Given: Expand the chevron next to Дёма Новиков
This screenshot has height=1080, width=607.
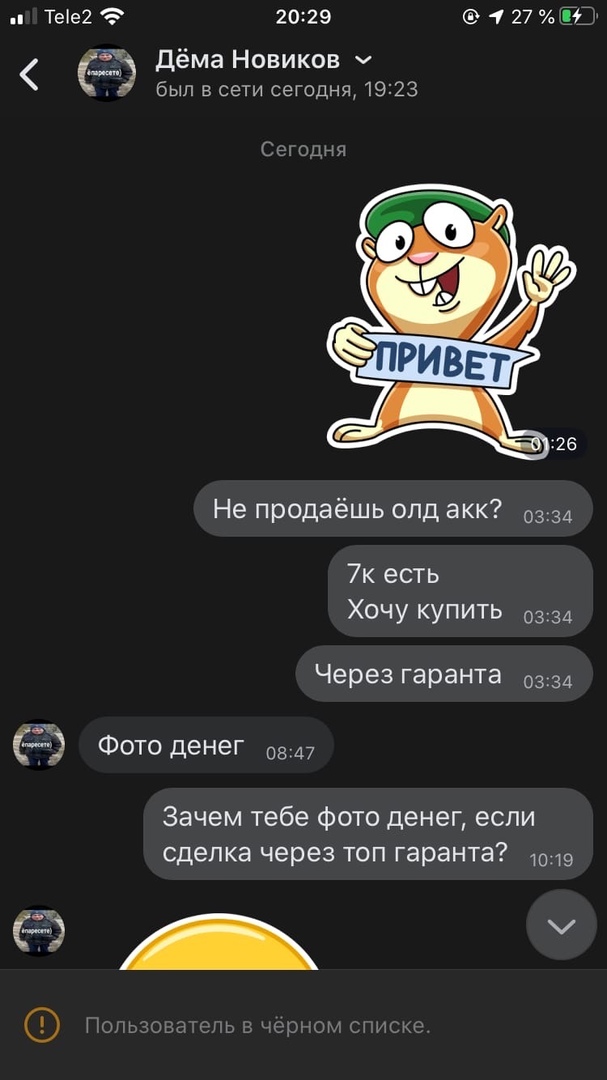Looking at the screenshot, I should tap(363, 61).
